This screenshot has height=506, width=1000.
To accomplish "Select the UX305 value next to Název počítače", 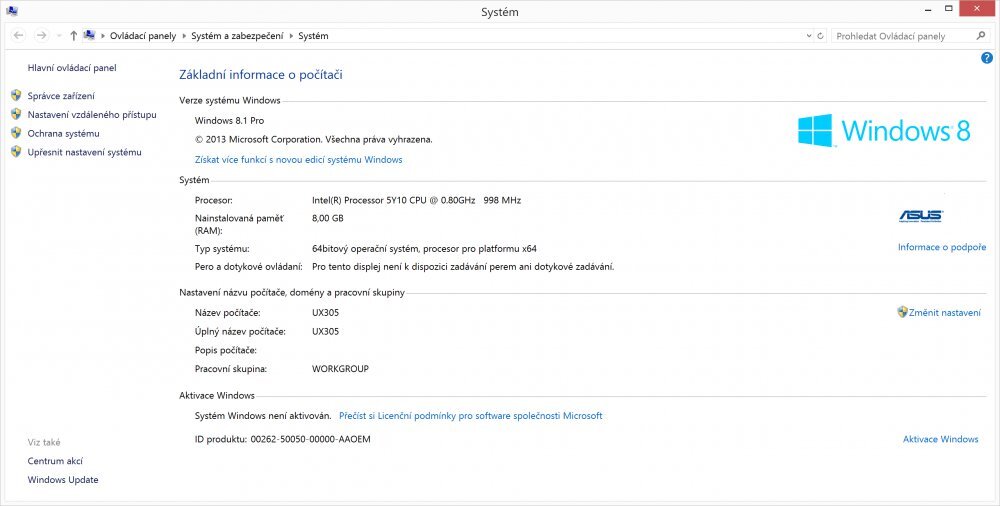I will 325,313.
